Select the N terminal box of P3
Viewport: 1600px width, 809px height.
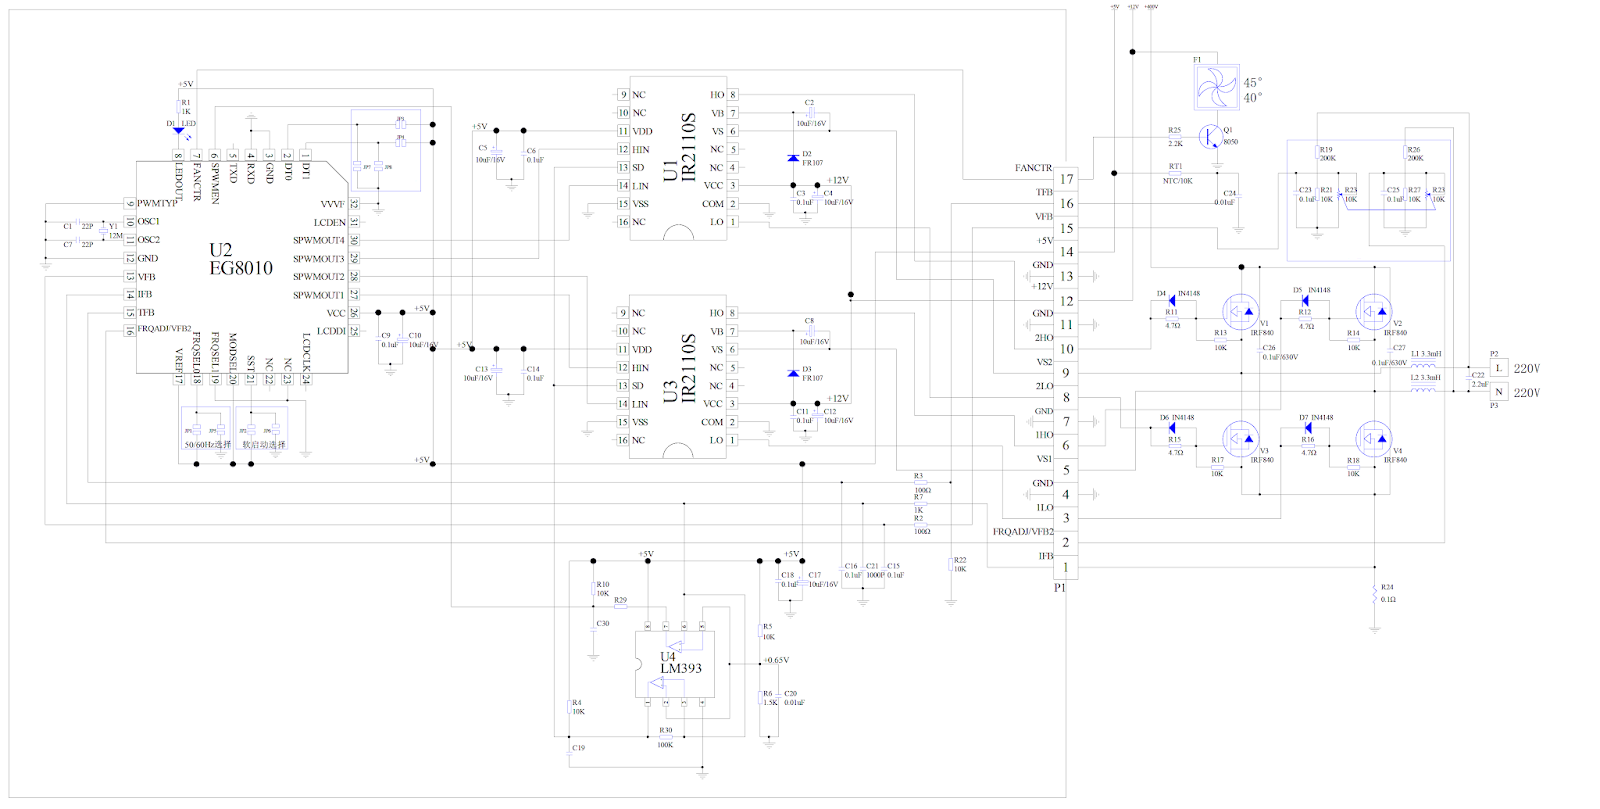click(x=1498, y=392)
